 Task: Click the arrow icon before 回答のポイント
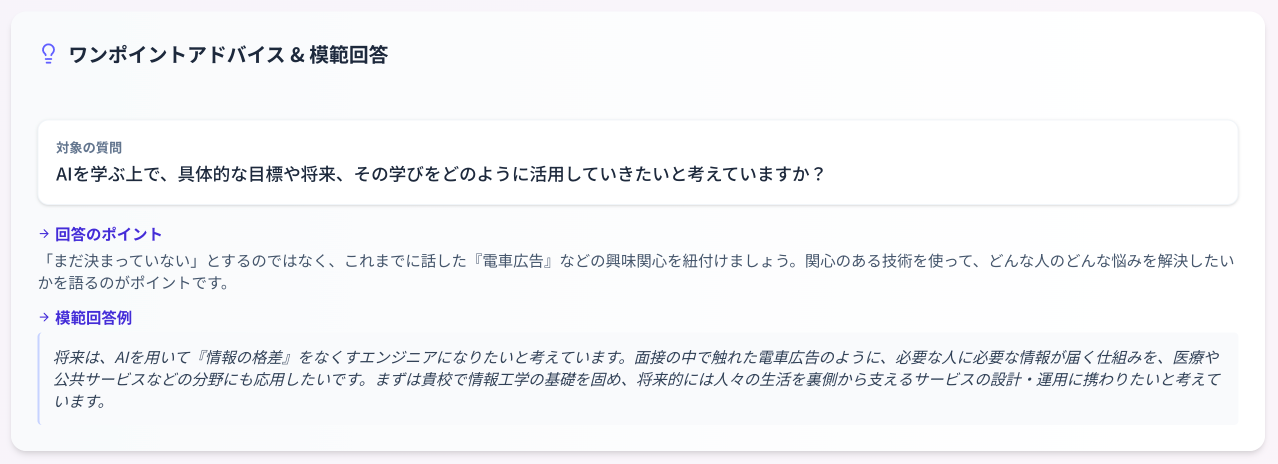(x=44, y=234)
